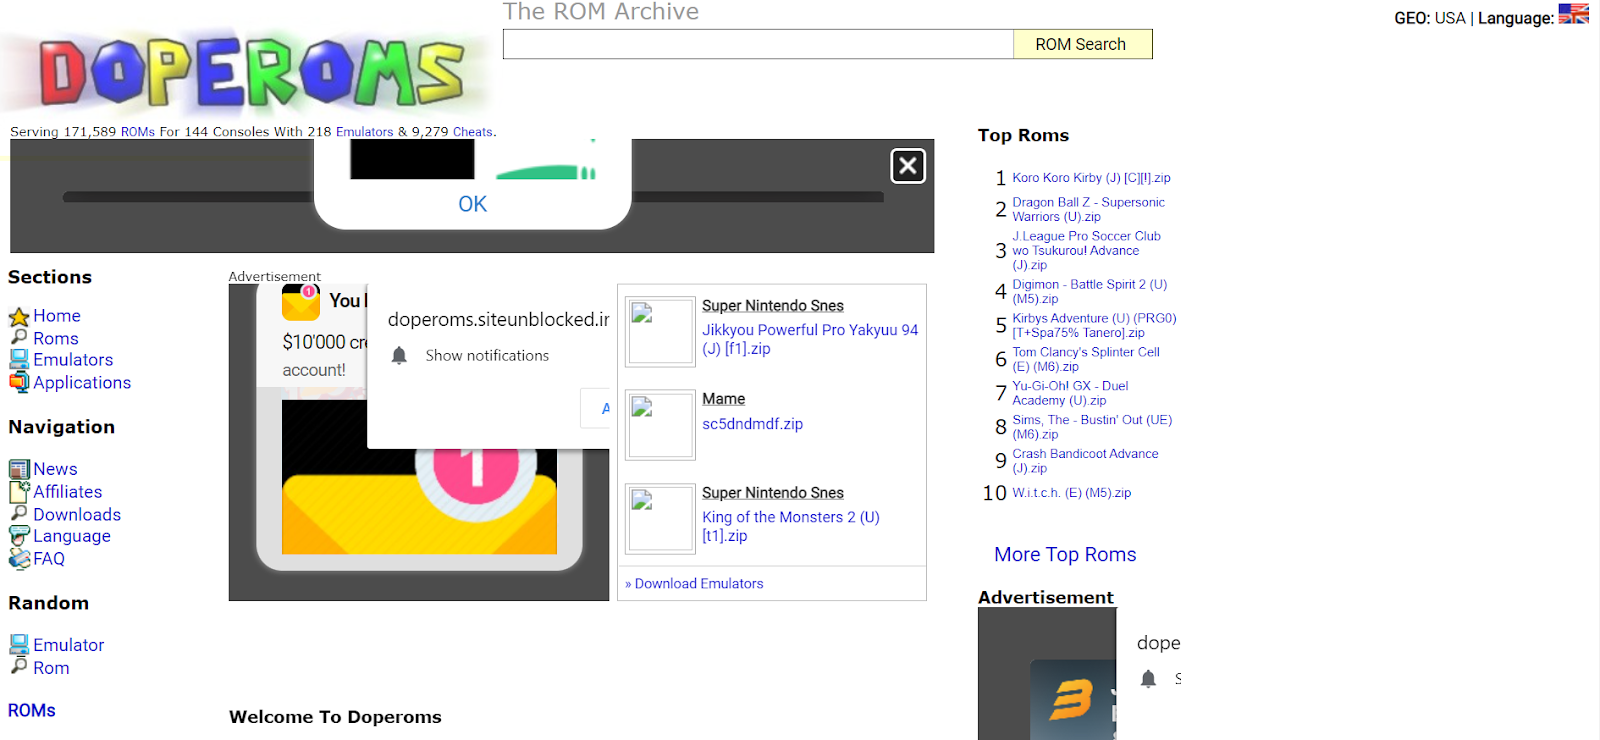Click the Downloads magnifier icon

pos(19,514)
